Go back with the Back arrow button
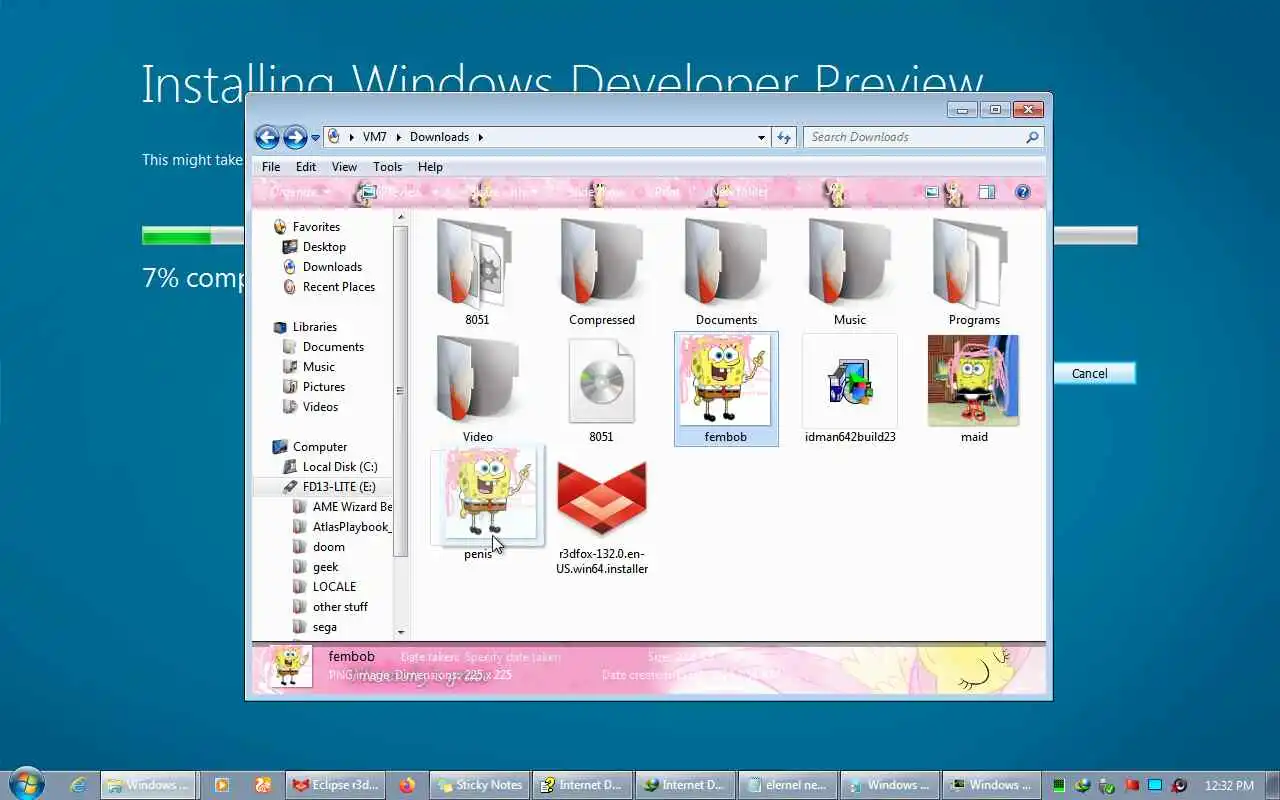 pyautogui.click(x=267, y=137)
